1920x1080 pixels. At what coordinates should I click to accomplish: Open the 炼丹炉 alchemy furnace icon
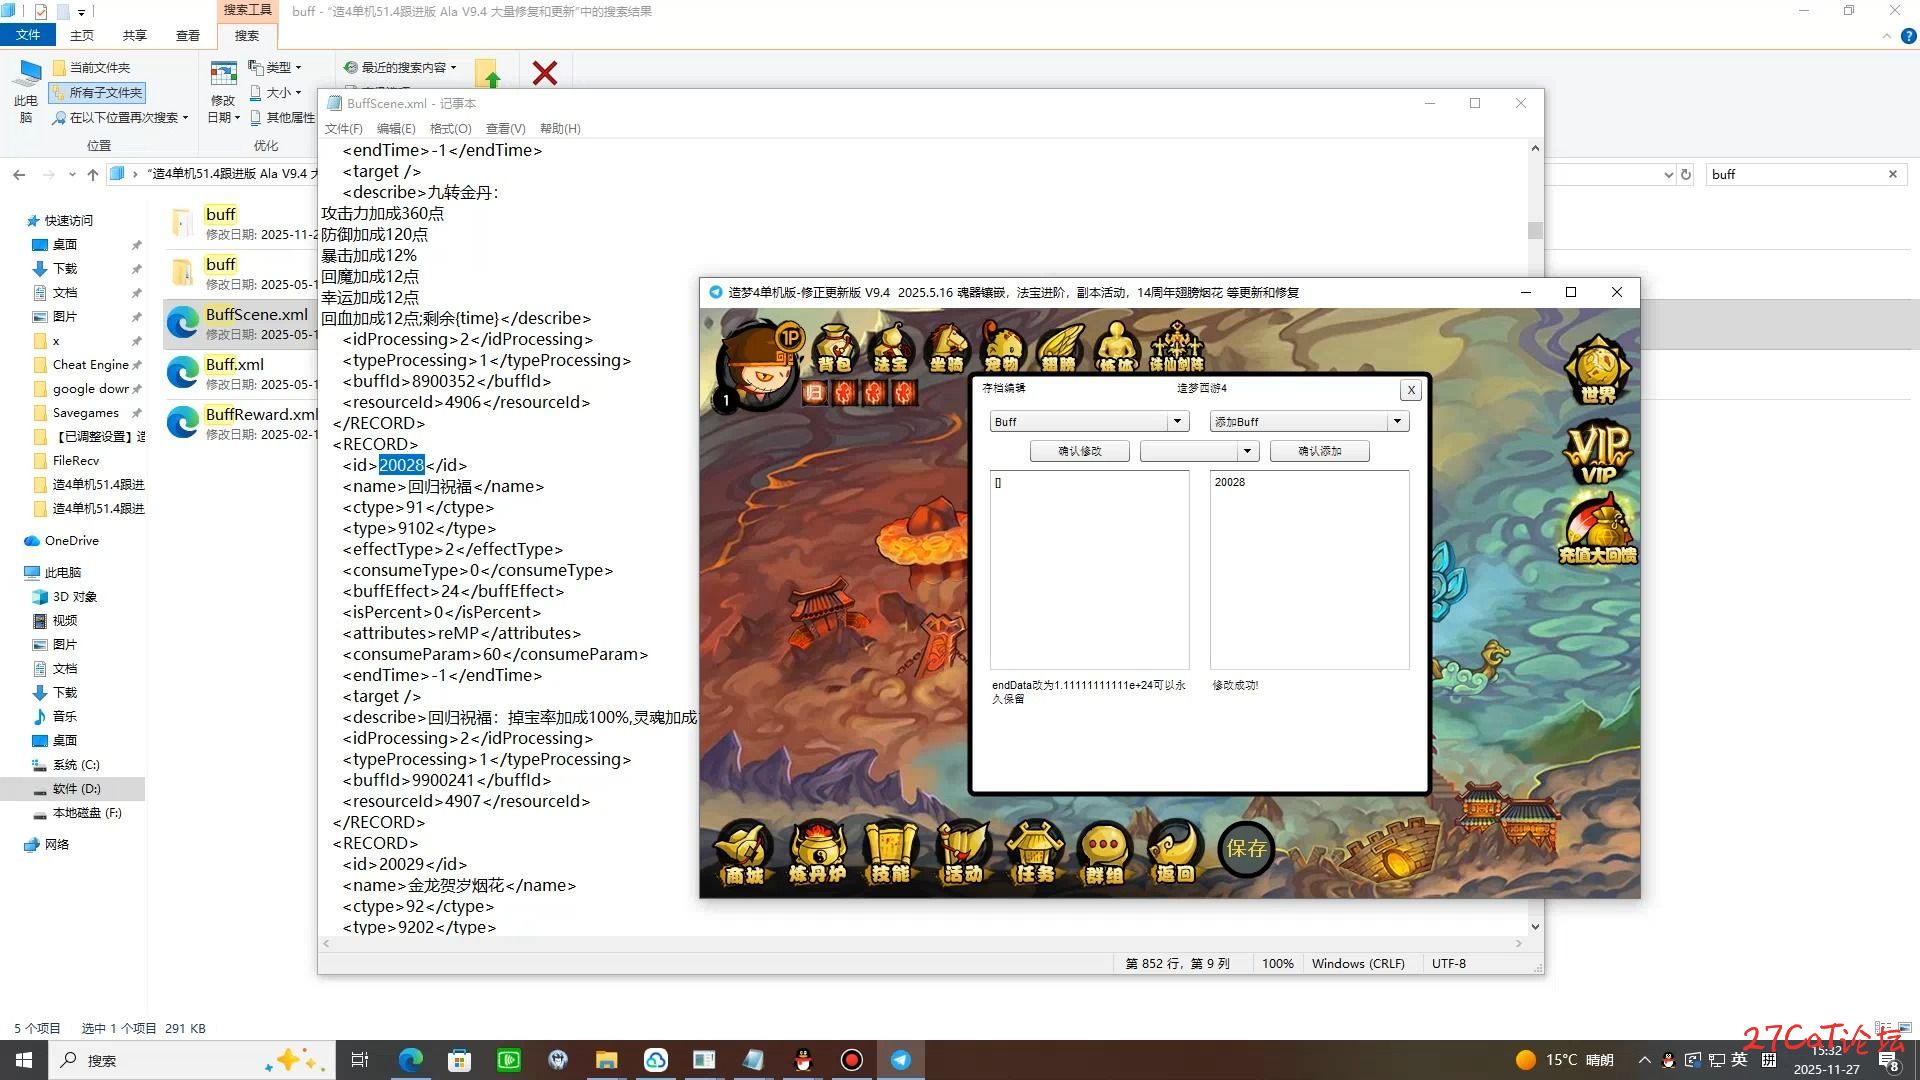(818, 852)
